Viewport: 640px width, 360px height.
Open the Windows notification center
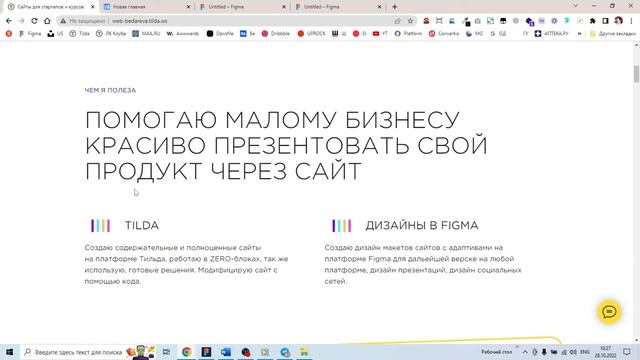pos(627,352)
